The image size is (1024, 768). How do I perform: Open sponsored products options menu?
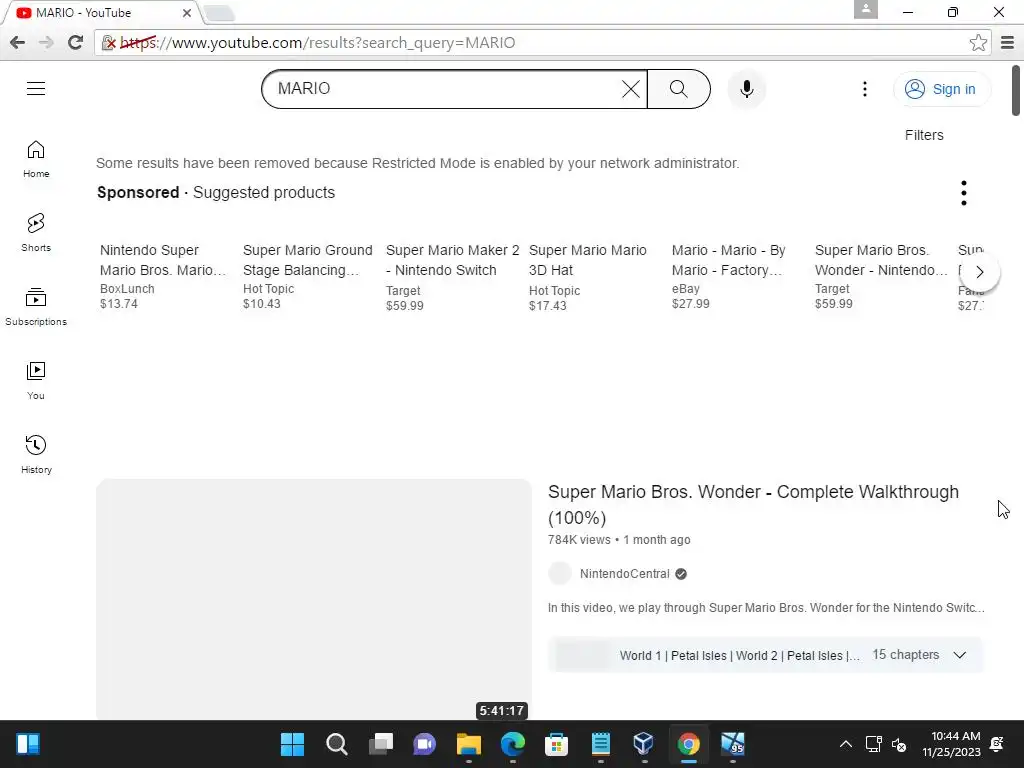coord(963,193)
